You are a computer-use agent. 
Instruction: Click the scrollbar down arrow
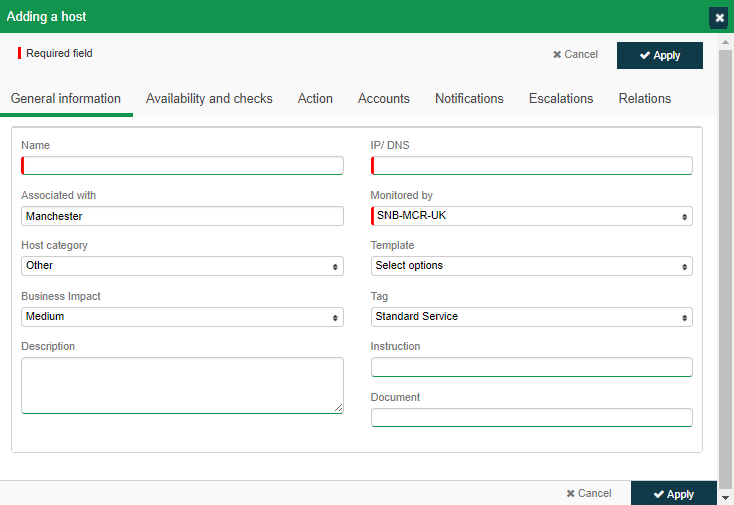point(726,498)
